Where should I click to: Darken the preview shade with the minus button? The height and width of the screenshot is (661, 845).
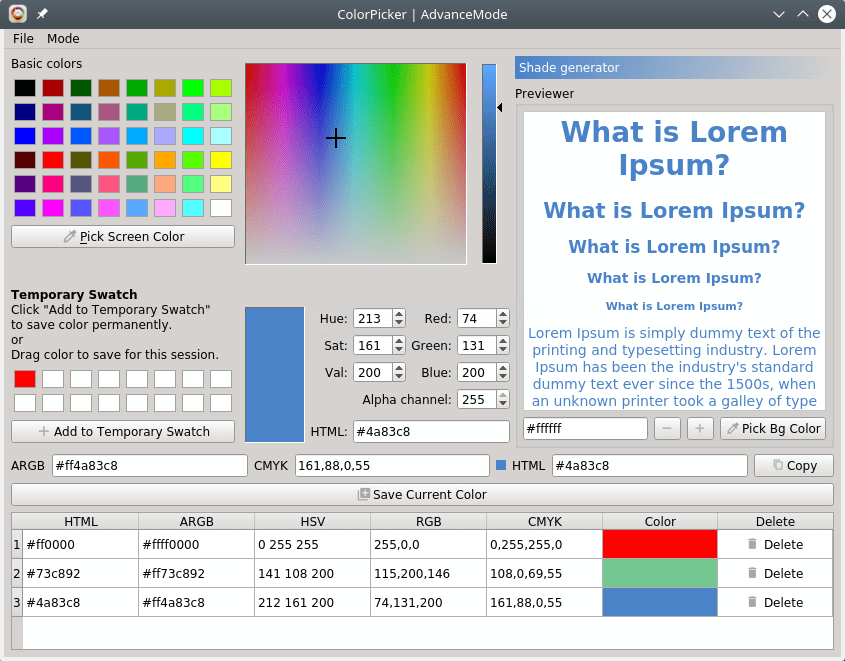click(x=667, y=428)
